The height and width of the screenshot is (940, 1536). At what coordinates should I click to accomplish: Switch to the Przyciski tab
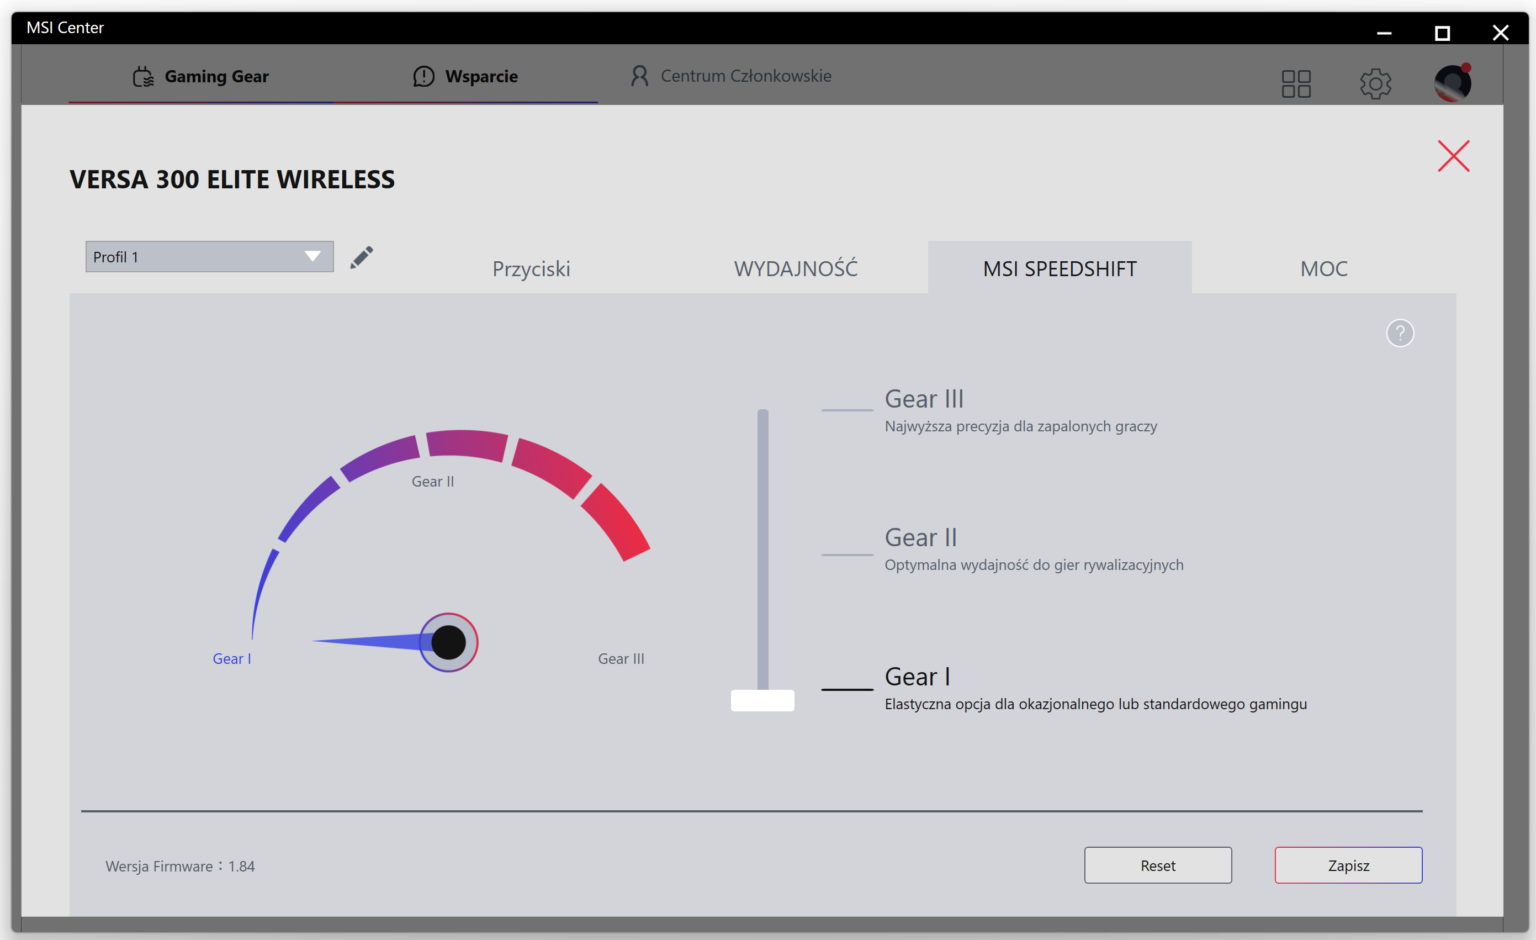pos(531,268)
